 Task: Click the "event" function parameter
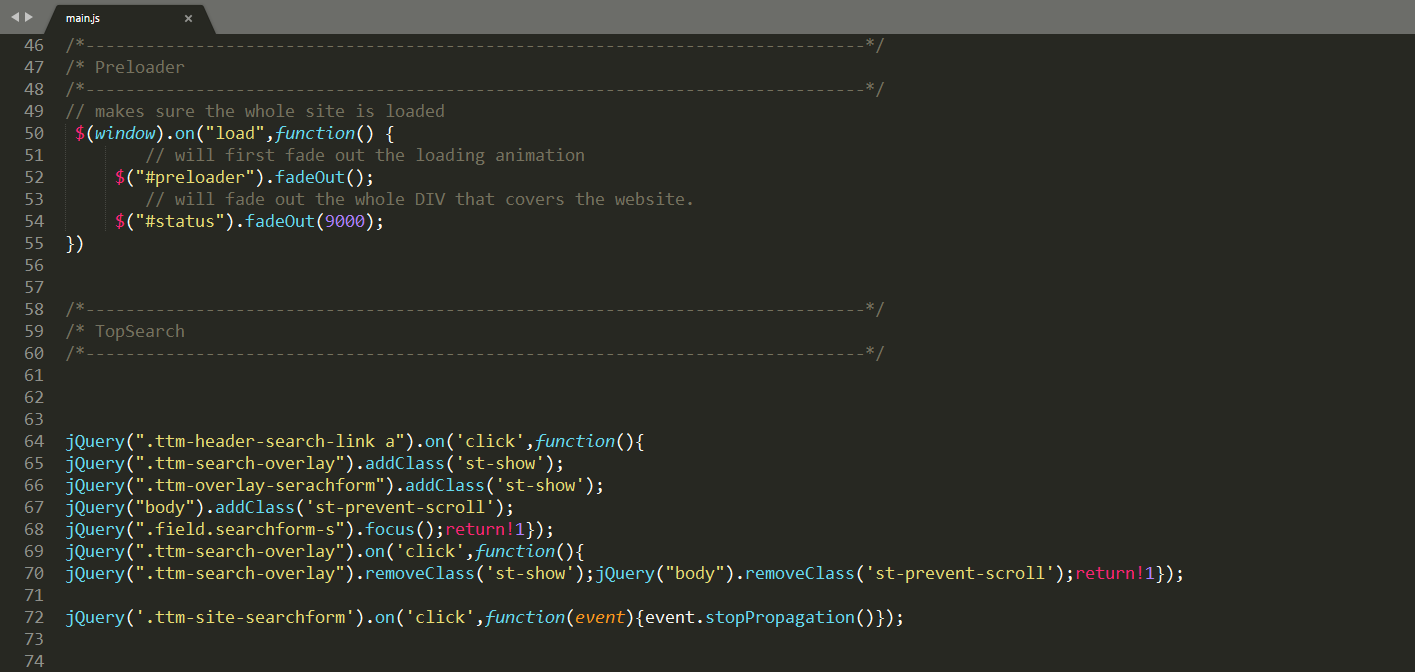[x=600, y=617]
